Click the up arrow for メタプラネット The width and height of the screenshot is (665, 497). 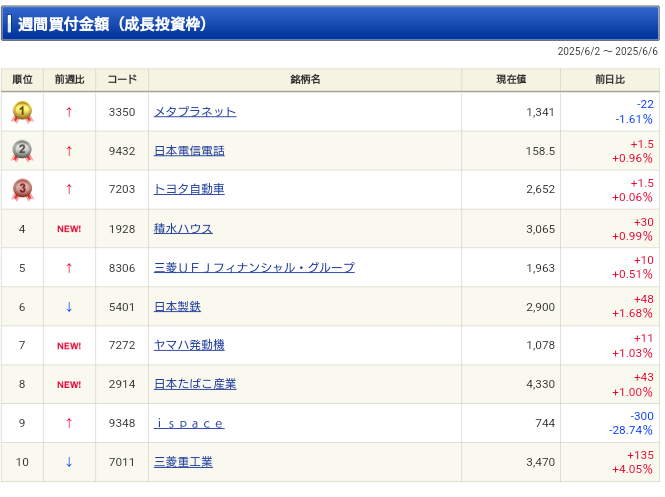click(x=69, y=112)
